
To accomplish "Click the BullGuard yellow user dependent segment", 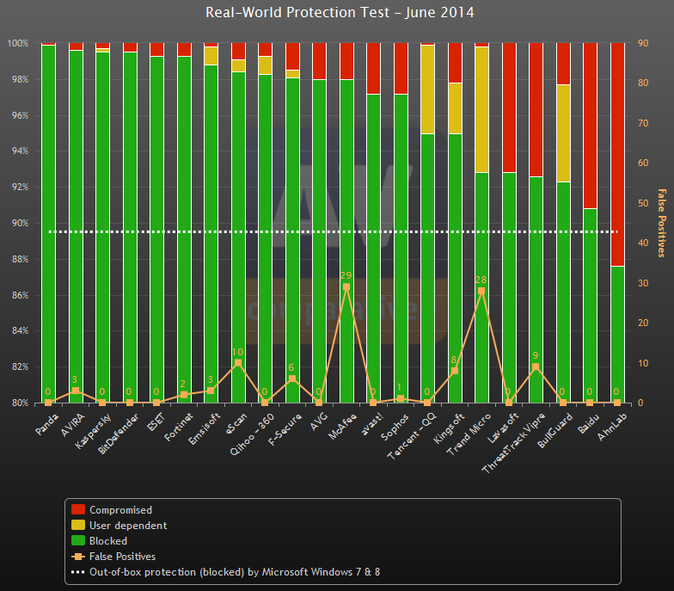I will pos(563,133).
